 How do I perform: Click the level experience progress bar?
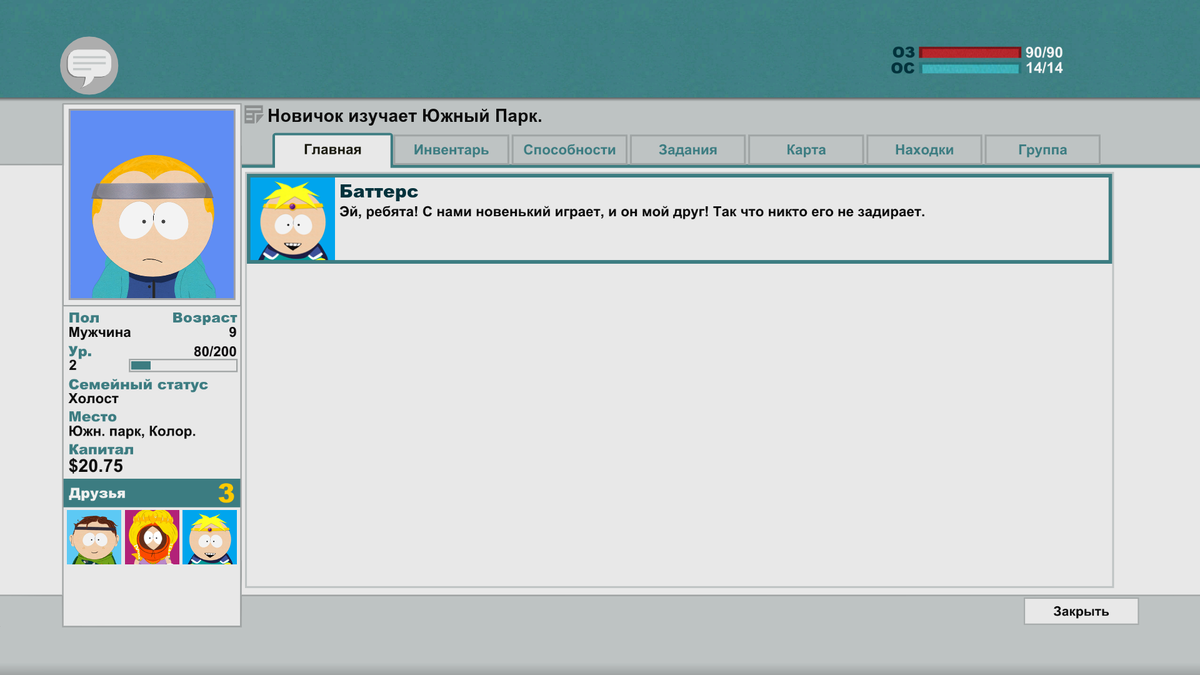(x=183, y=366)
